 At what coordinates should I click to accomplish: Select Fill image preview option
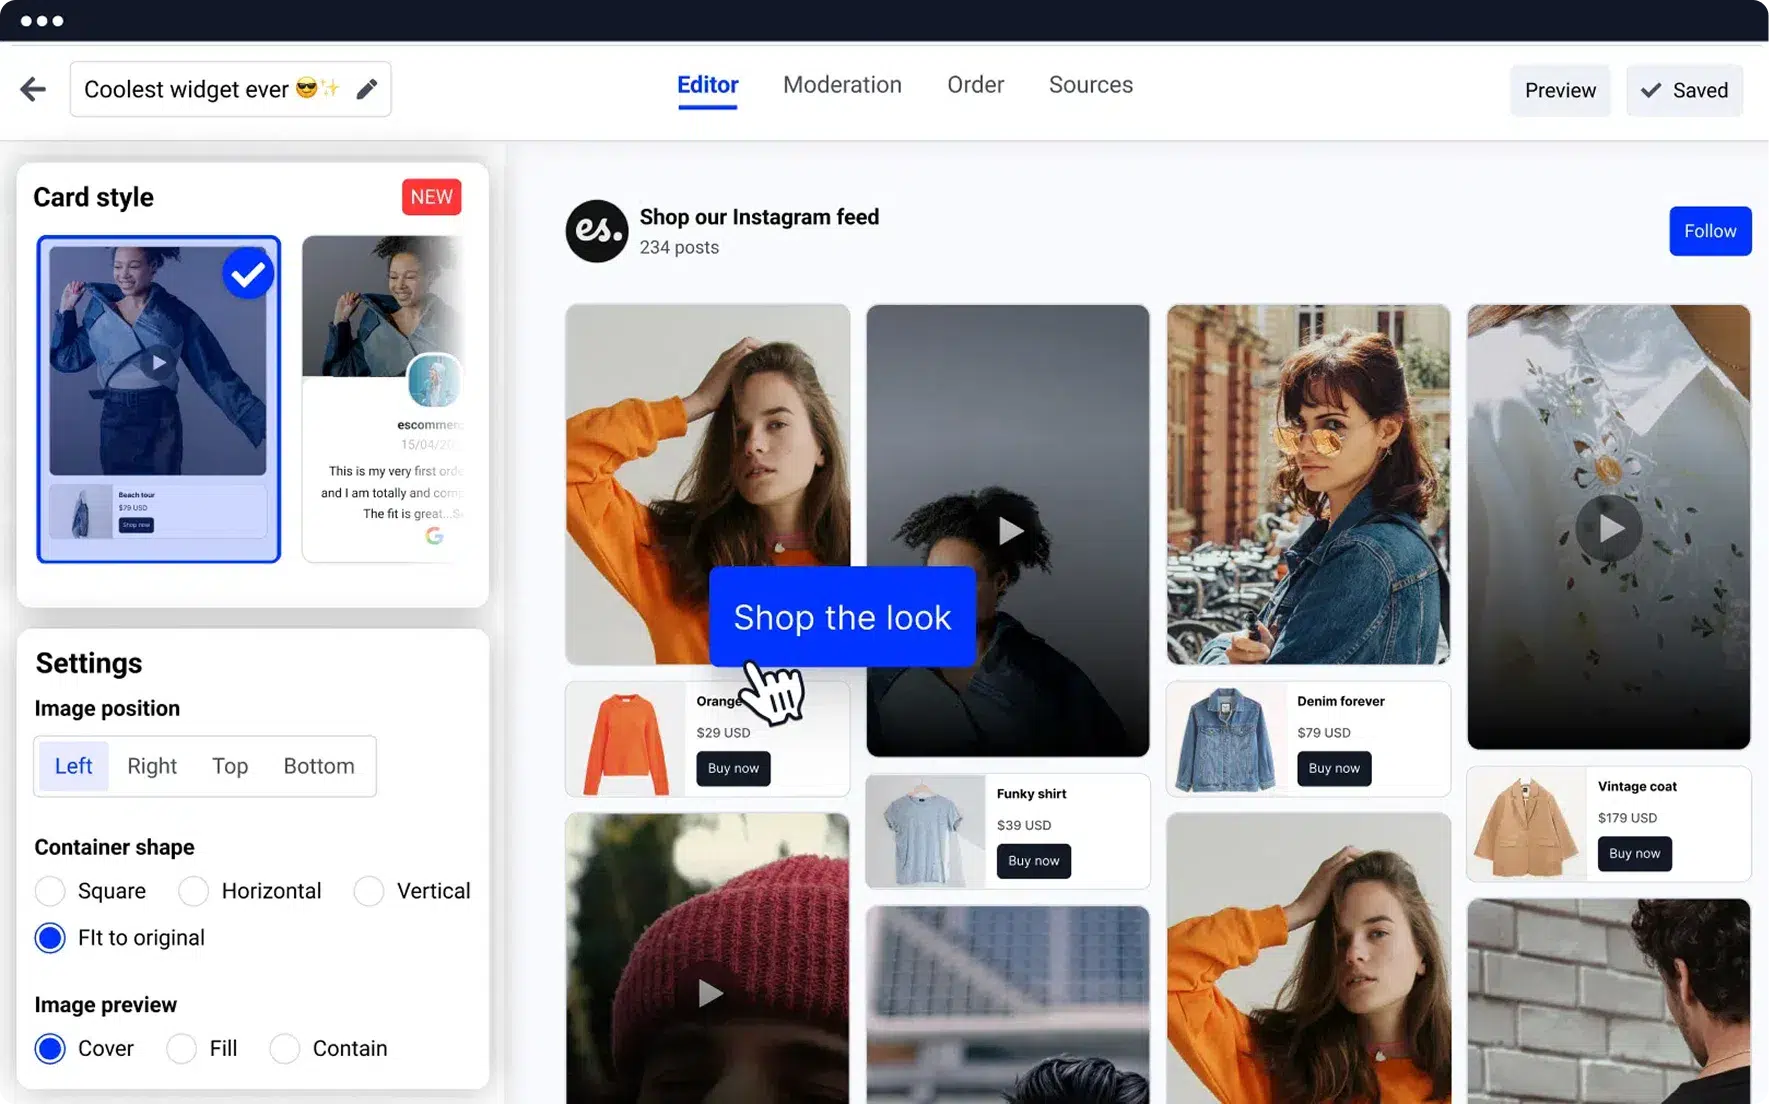tap(182, 1049)
